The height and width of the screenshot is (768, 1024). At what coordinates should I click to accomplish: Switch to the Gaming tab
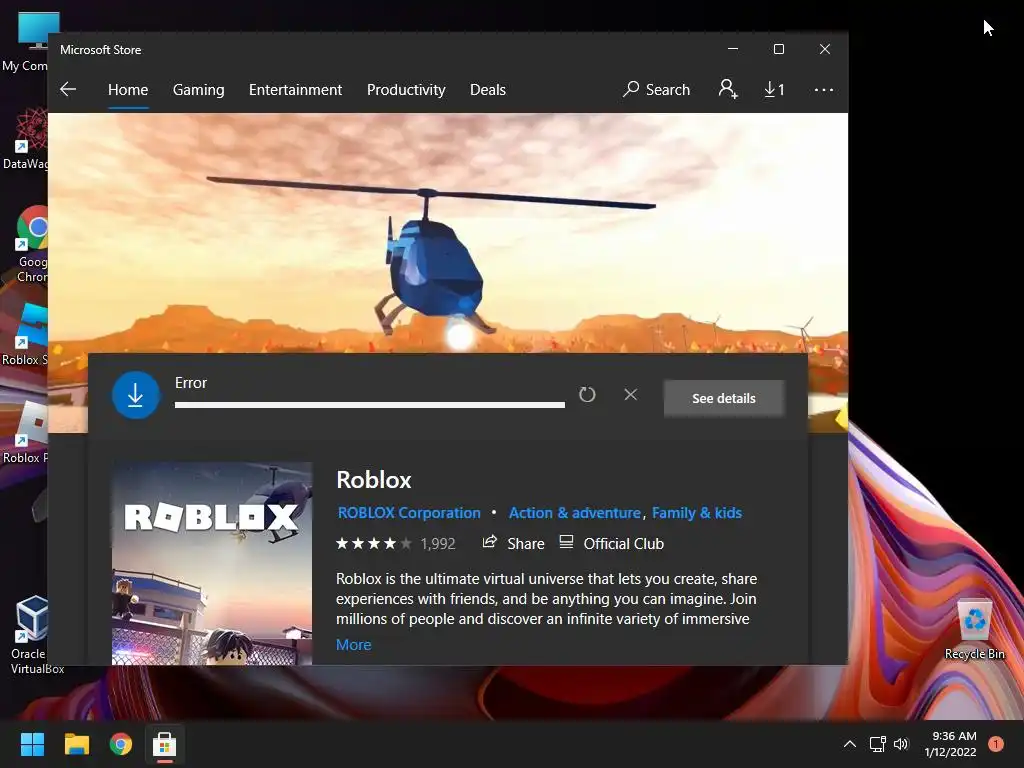click(199, 89)
